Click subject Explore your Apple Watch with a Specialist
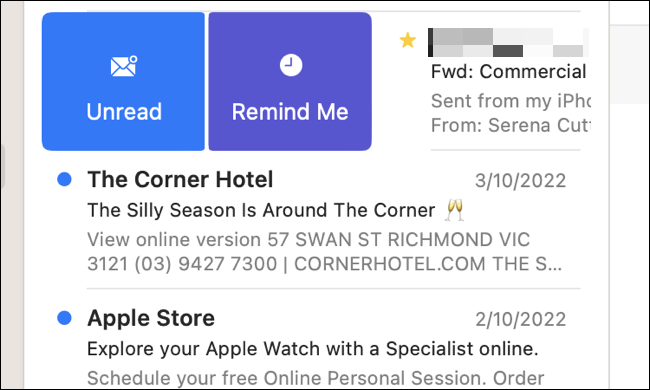Screen dimensions: 650x390 click(x=313, y=349)
